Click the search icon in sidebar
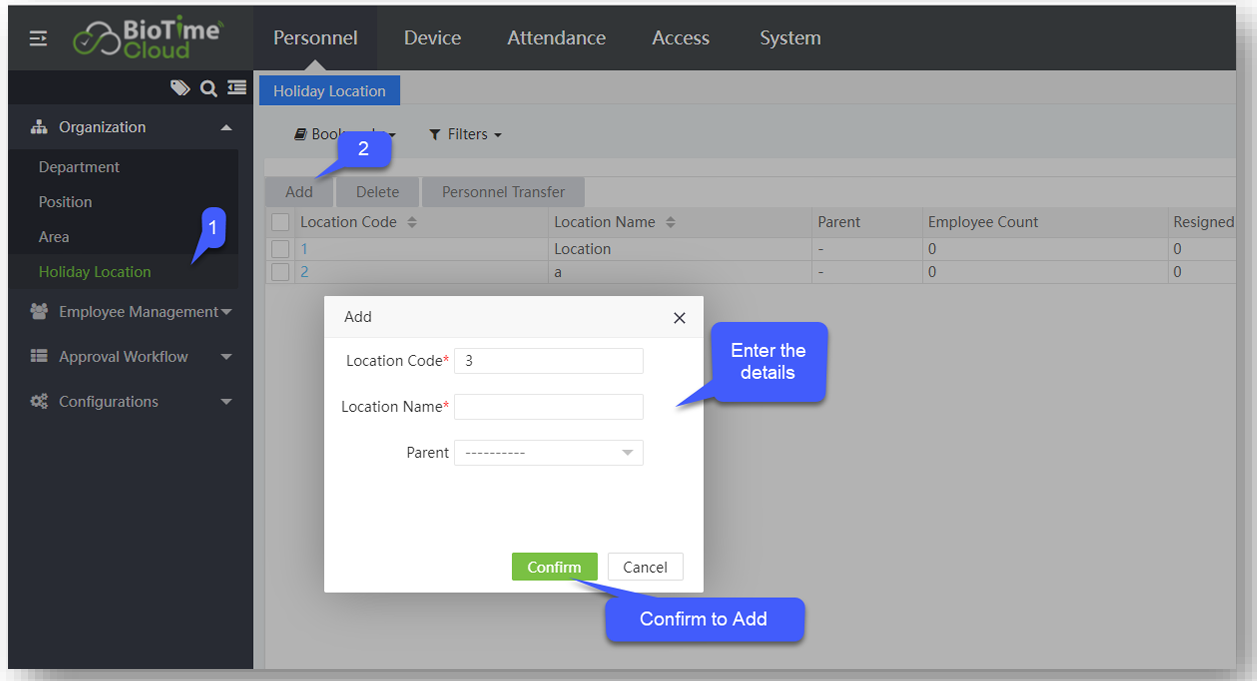Viewport: 1257px width, 681px height. click(x=209, y=88)
